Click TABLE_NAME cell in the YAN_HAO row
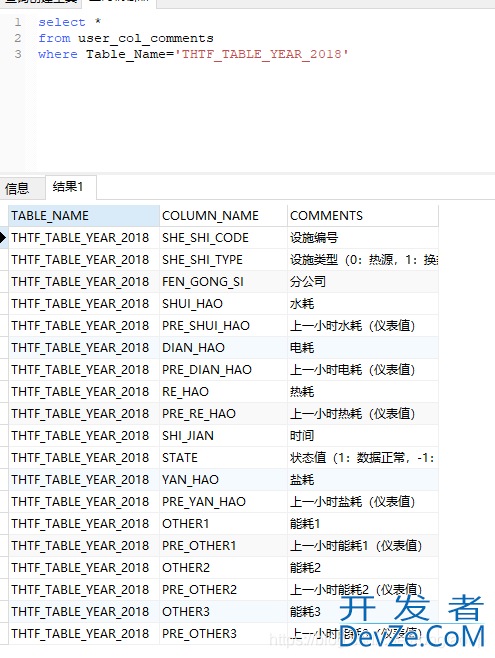The width and height of the screenshot is (495, 658). pyautogui.click(x=84, y=480)
